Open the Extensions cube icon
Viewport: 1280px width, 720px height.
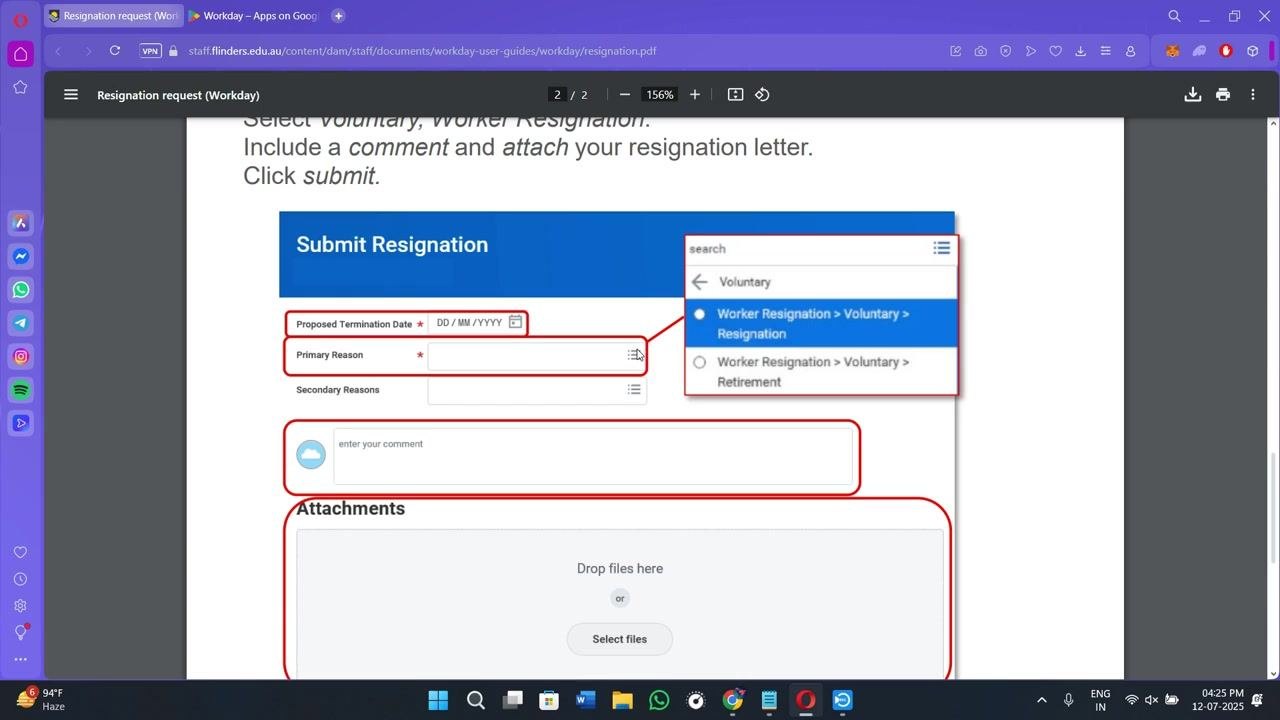pos(1252,51)
